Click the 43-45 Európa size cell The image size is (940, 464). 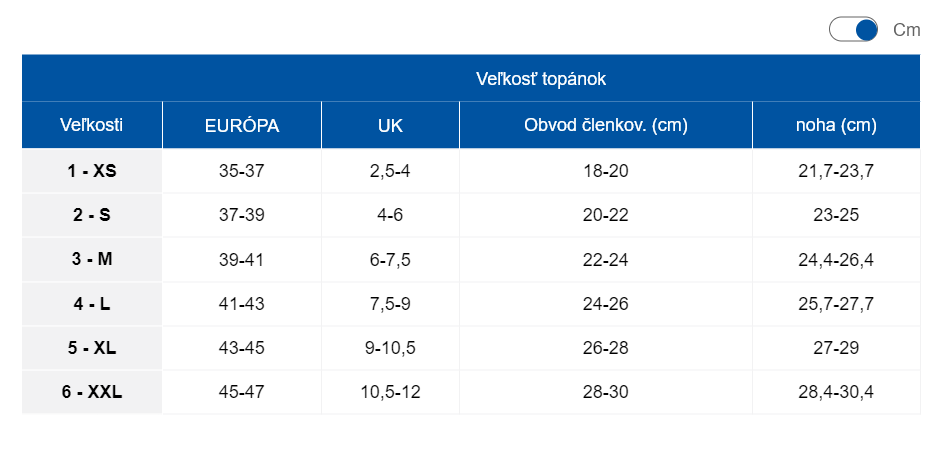(242, 348)
